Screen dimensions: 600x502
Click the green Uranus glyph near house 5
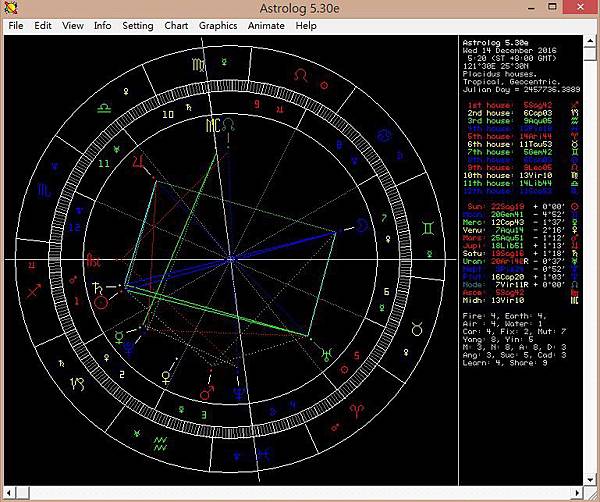tap(326, 354)
